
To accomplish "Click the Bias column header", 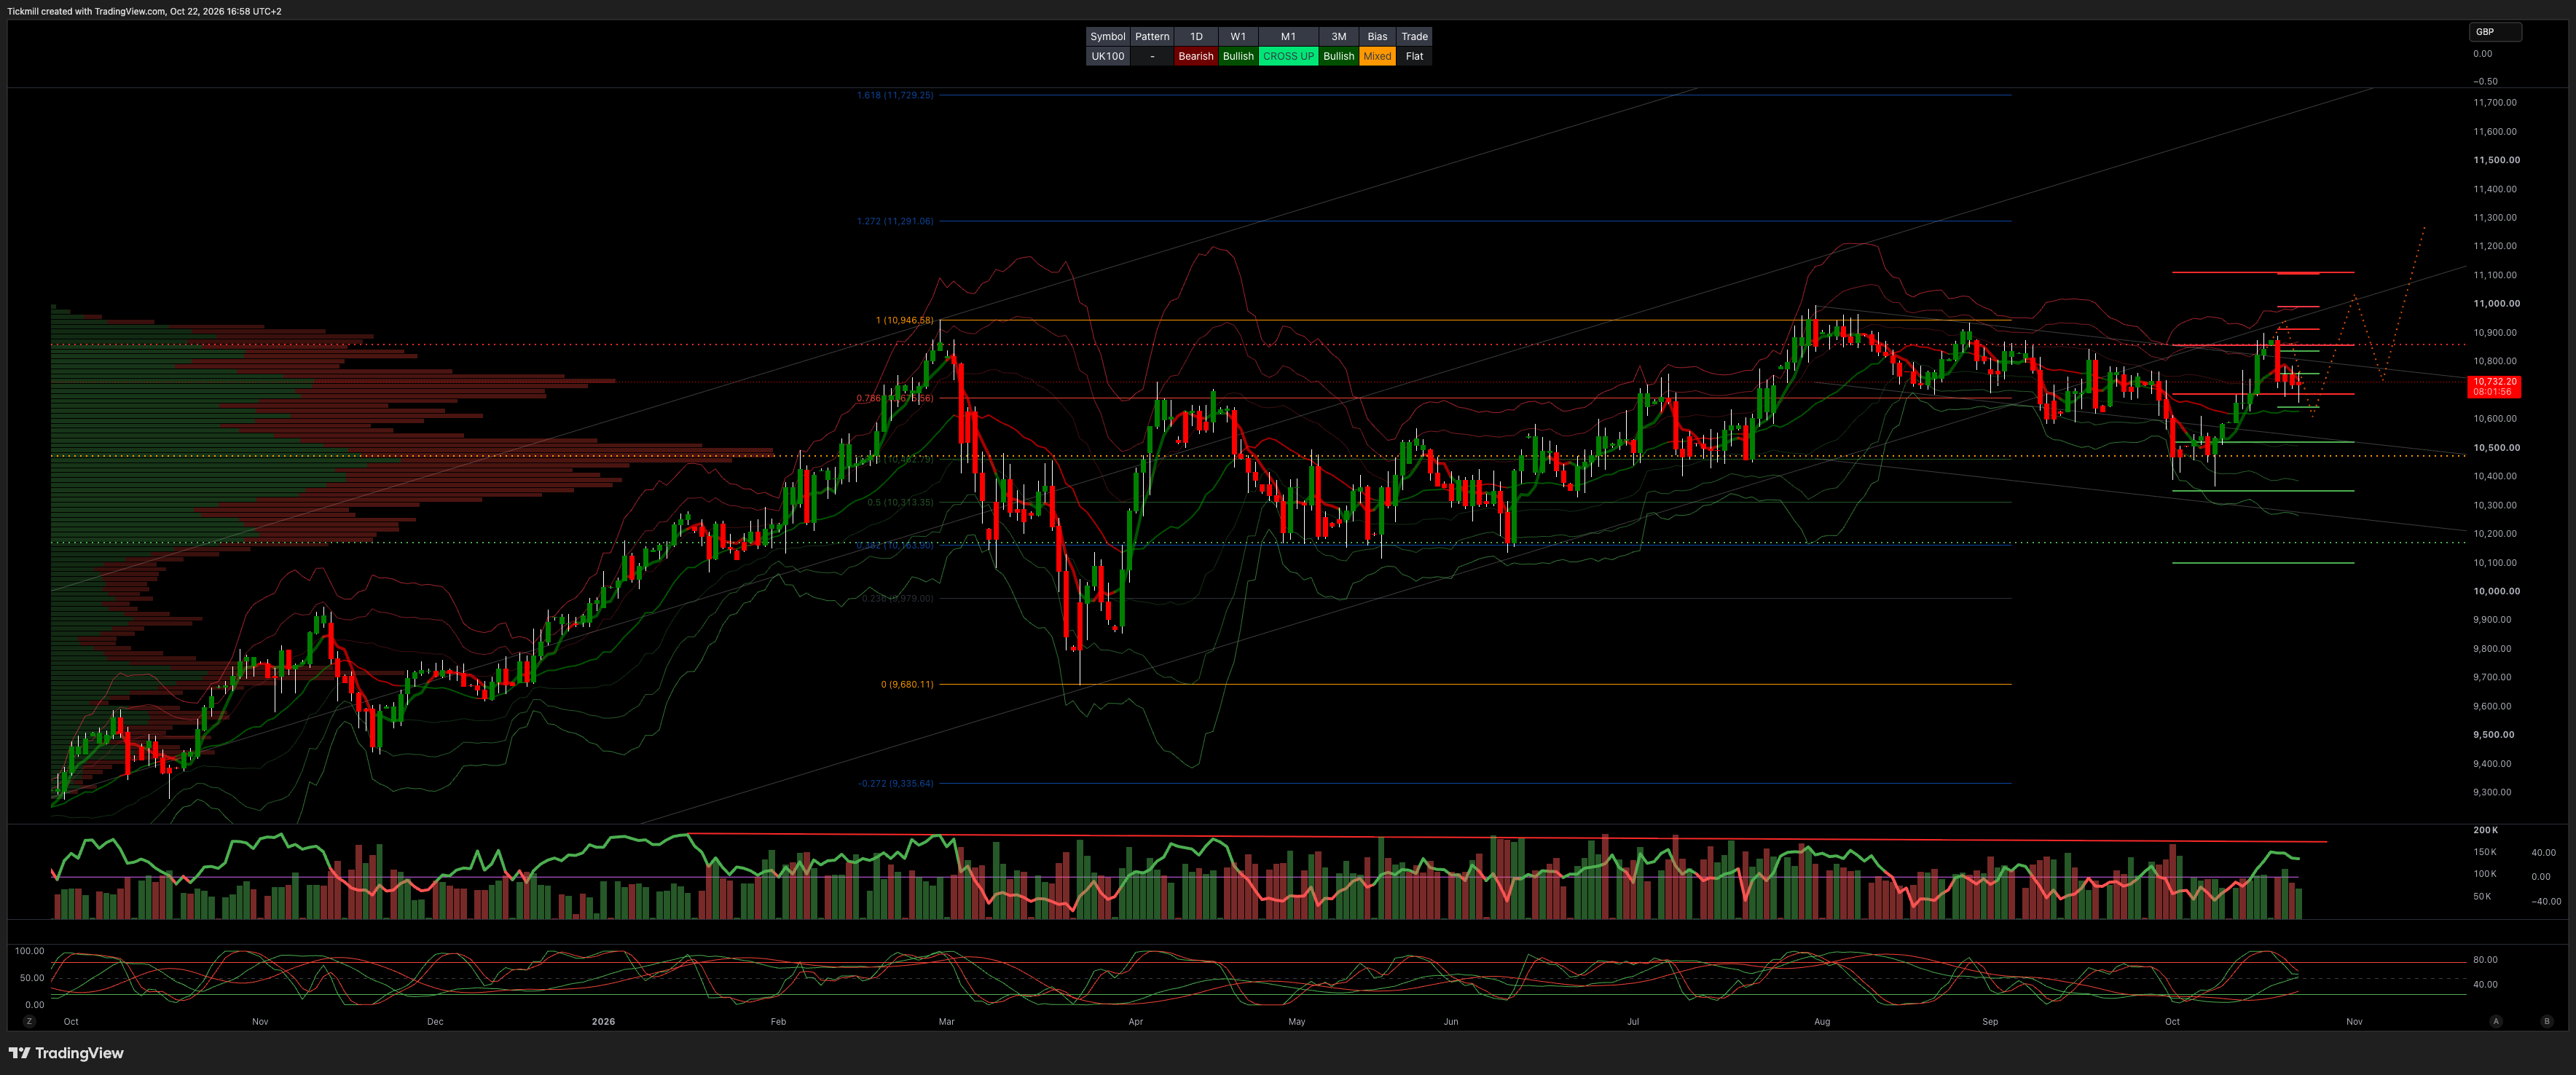I will pos(1377,36).
